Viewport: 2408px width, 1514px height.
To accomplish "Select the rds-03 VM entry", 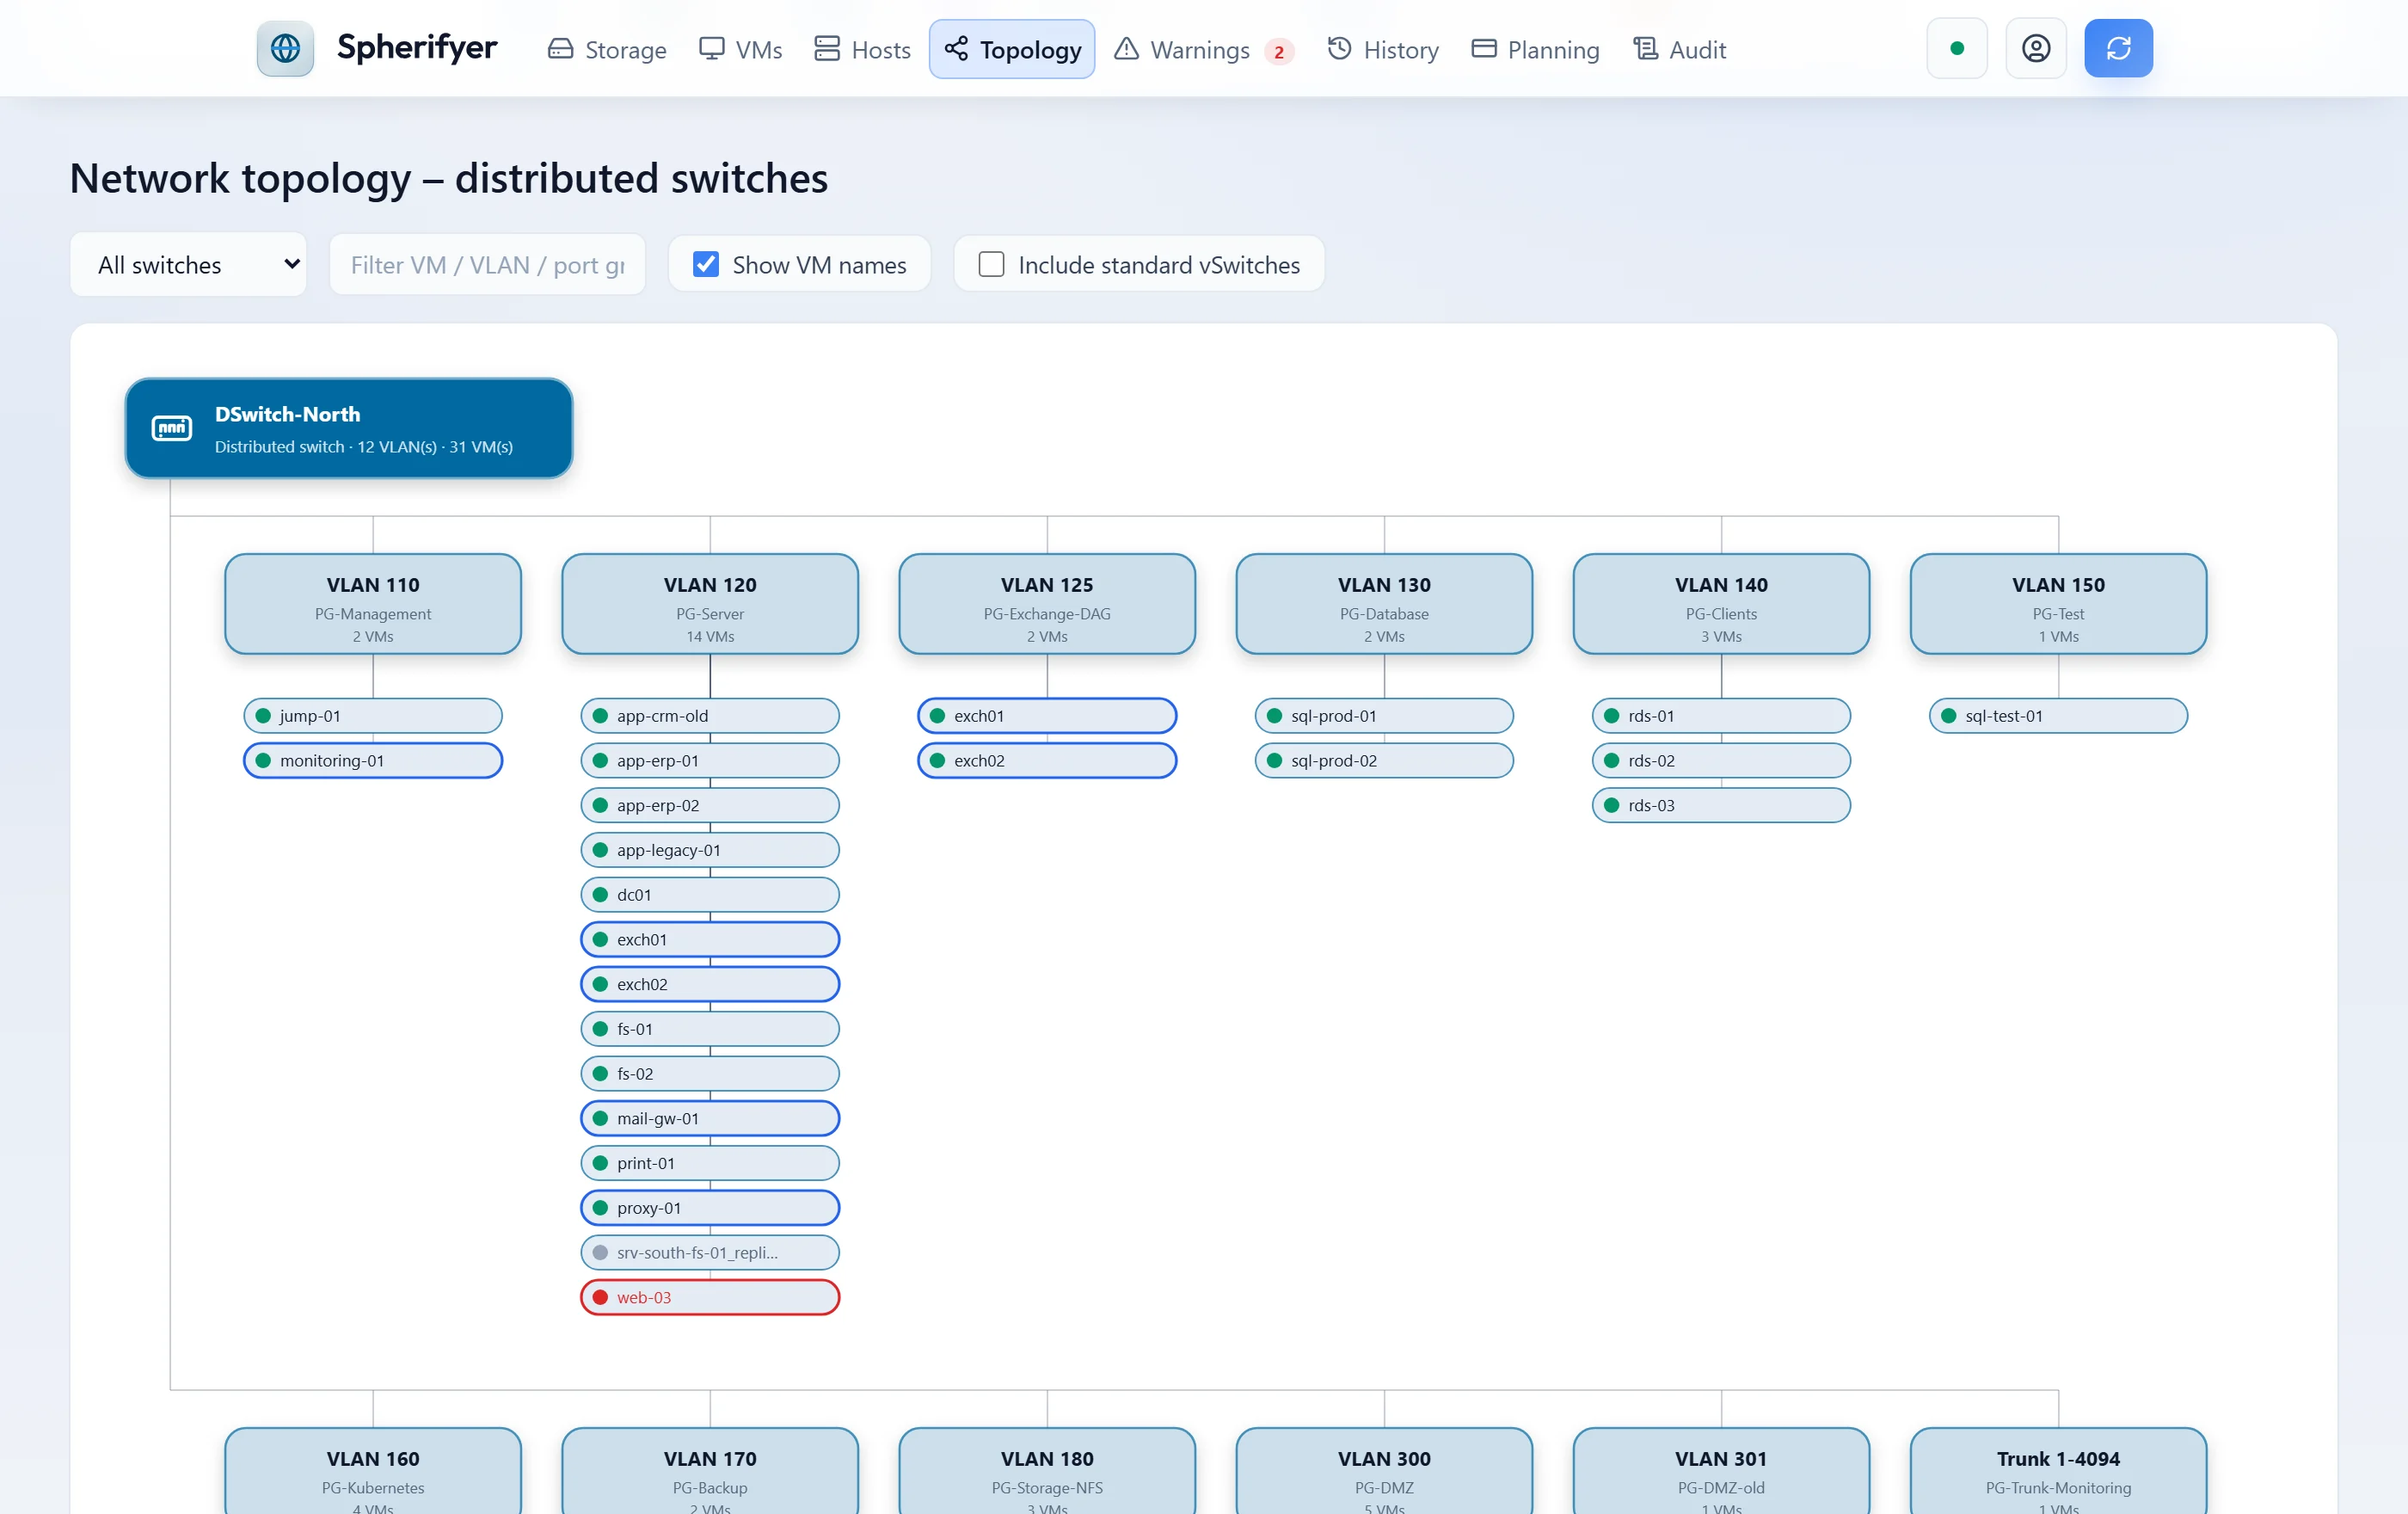I will pyautogui.click(x=1721, y=805).
